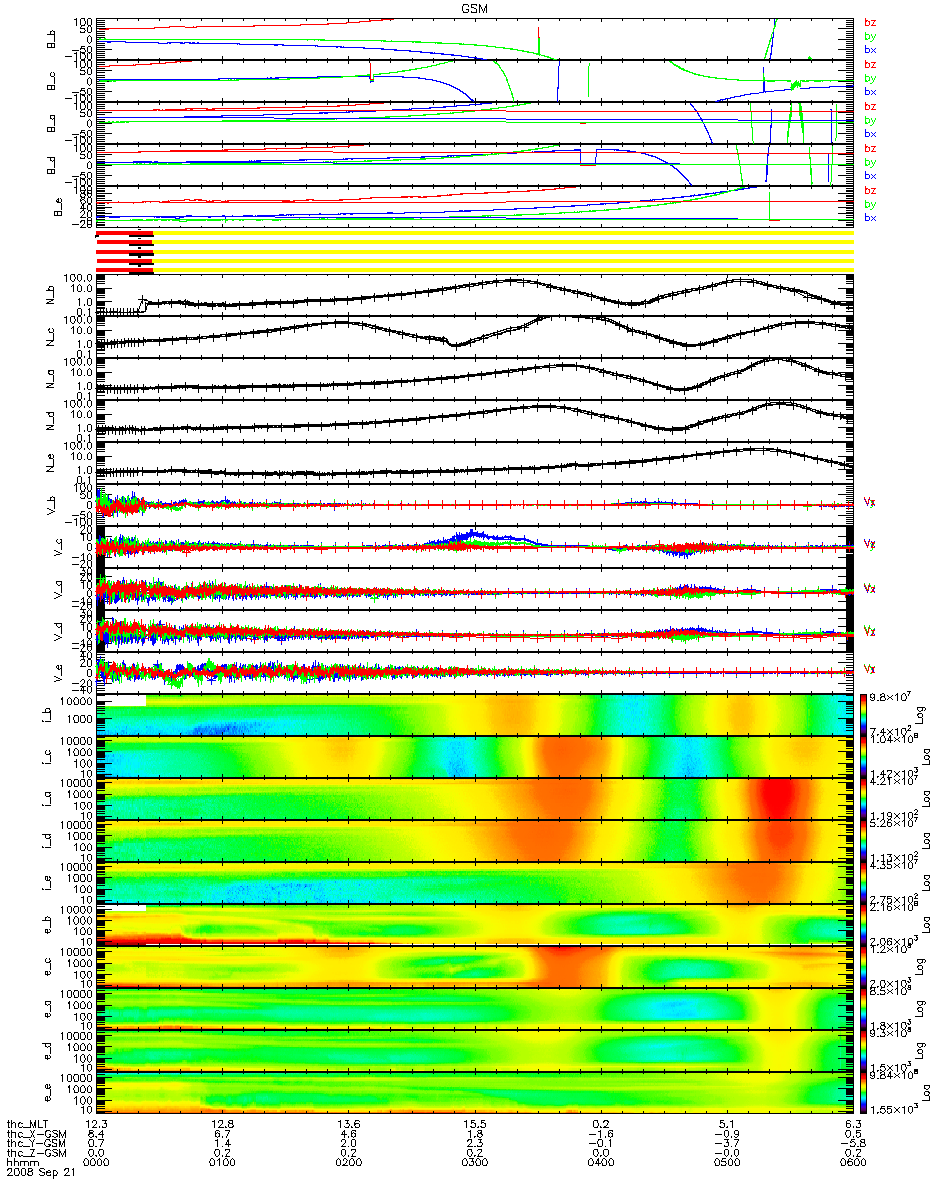Click the MLT value "12.8"
The width and height of the screenshot is (930, 1200).
point(223,1122)
